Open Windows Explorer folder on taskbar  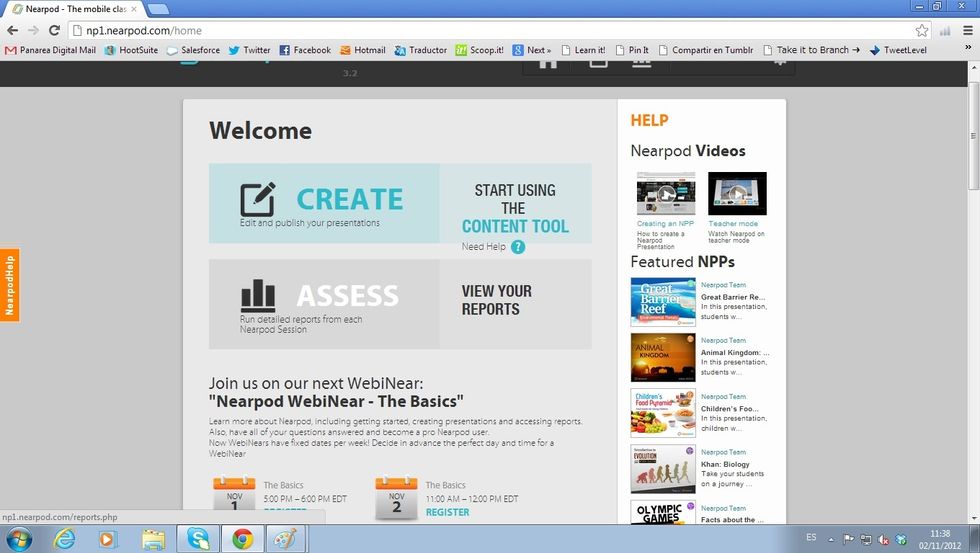[x=153, y=539]
